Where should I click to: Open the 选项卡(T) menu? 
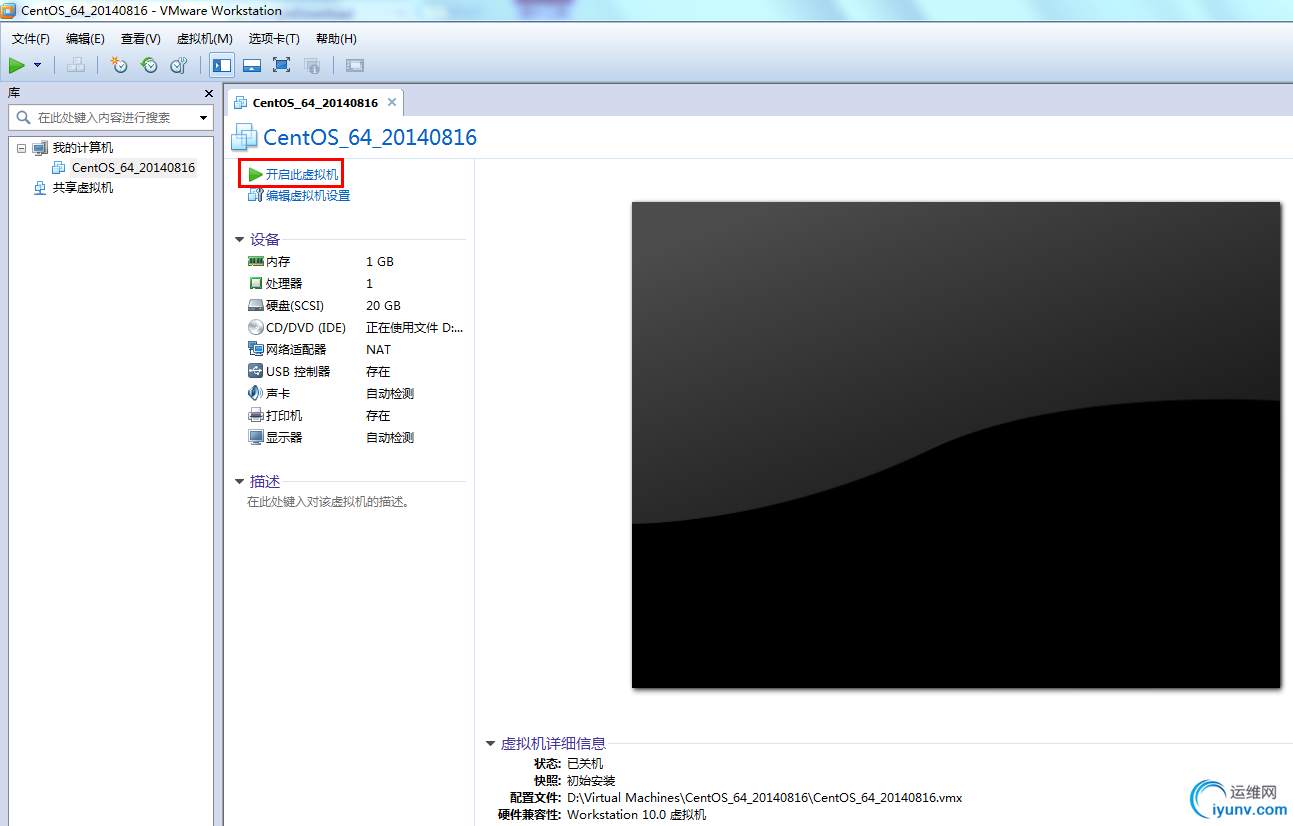[x=274, y=39]
